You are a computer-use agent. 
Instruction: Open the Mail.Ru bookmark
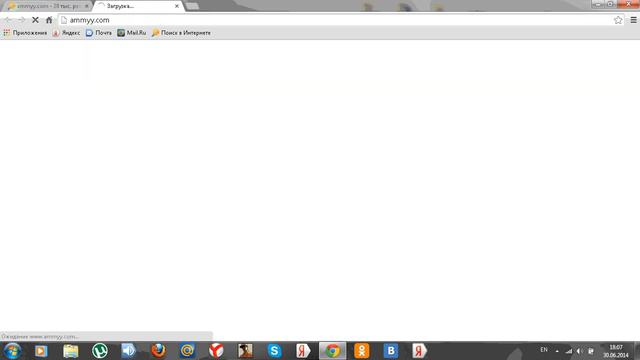(x=131, y=33)
